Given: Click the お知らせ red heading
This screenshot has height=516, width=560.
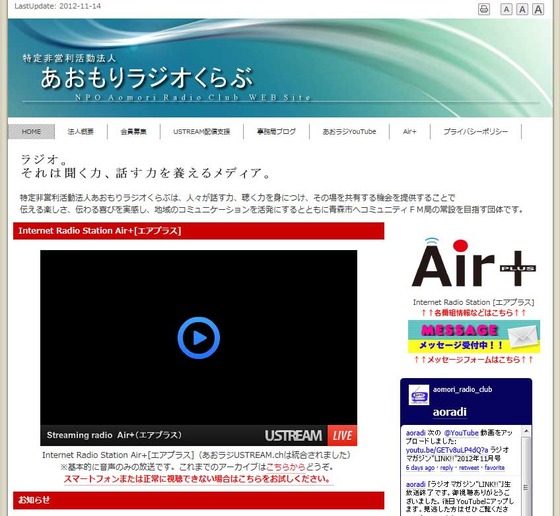Looking at the screenshot, I should [x=199, y=500].
